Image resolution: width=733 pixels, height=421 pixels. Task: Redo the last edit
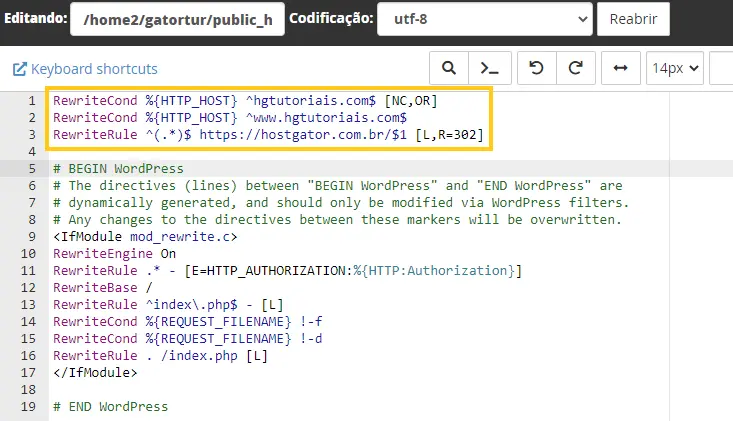point(575,68)
